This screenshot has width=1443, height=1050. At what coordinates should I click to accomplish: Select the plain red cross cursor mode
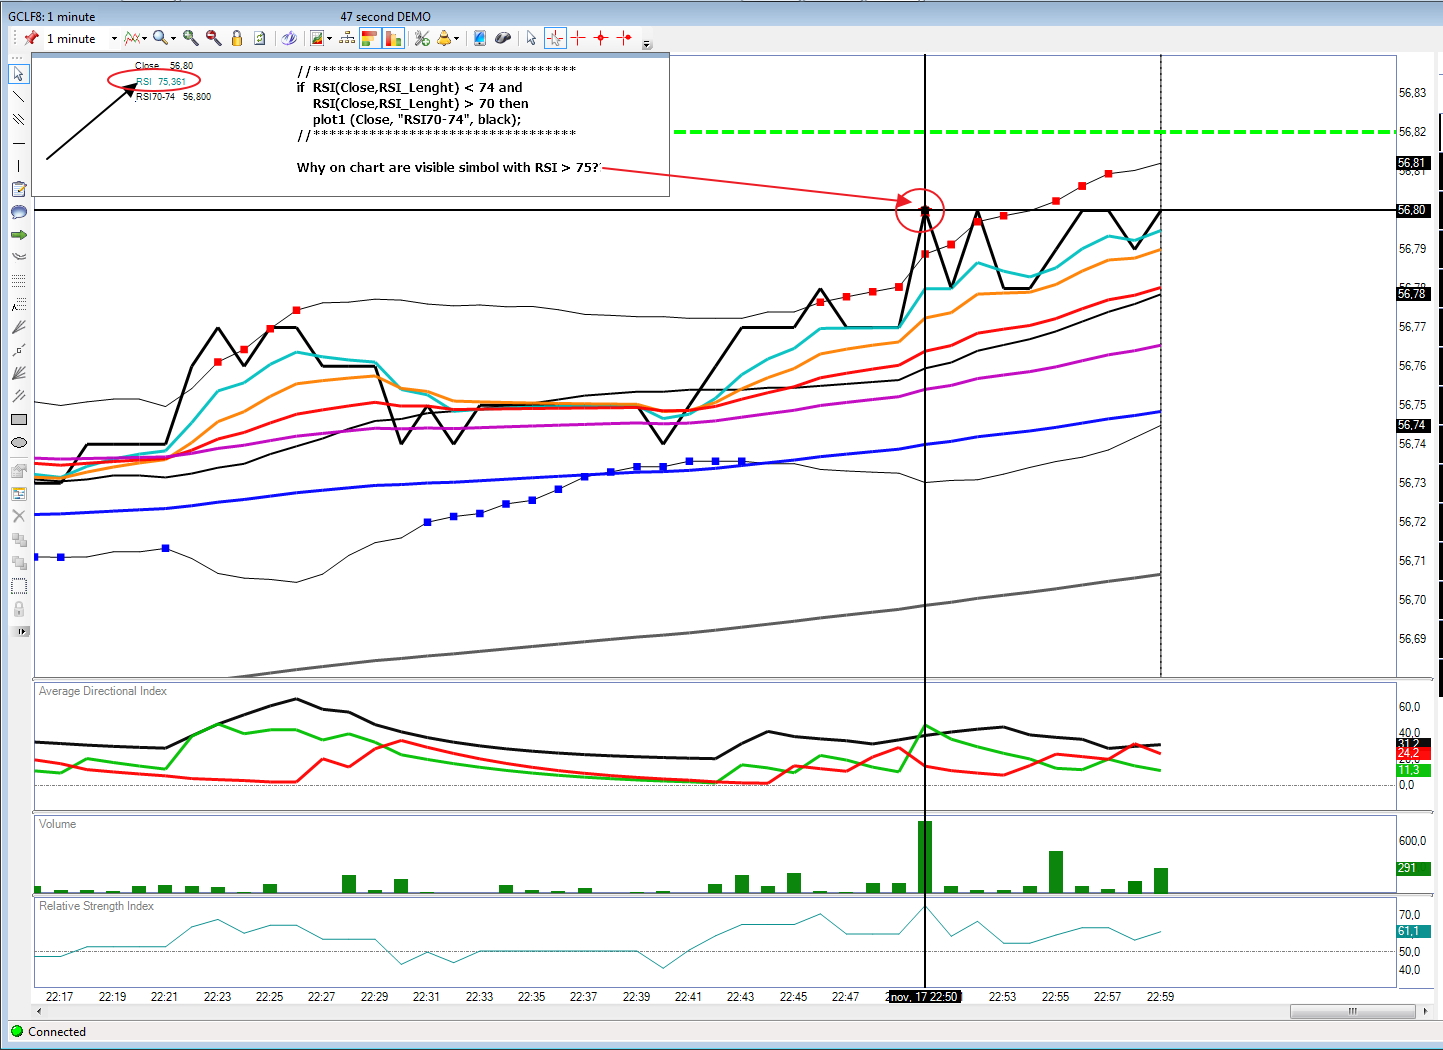coord(578,38)
